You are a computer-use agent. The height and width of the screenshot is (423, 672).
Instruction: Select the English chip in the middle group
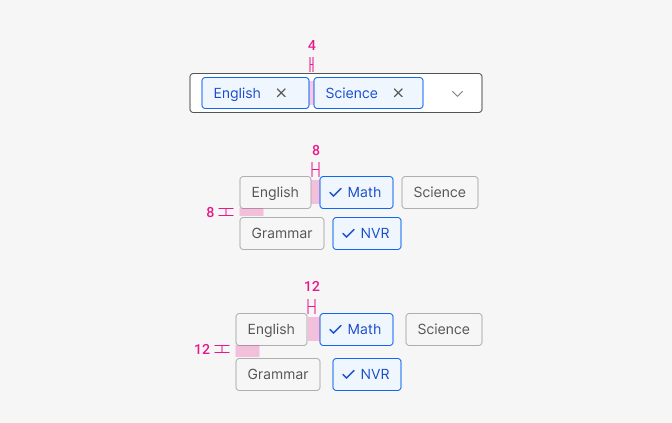(275, 192)
